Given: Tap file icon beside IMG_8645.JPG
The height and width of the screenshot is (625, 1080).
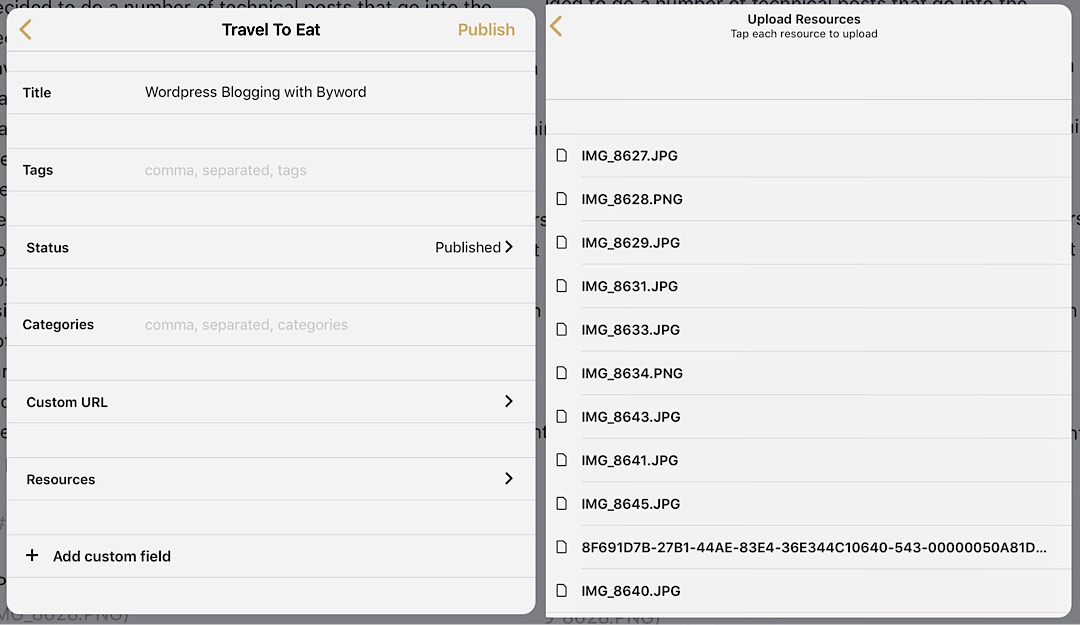Looking at the screenshot, I should pyautogui.click(x=562, y=504).
